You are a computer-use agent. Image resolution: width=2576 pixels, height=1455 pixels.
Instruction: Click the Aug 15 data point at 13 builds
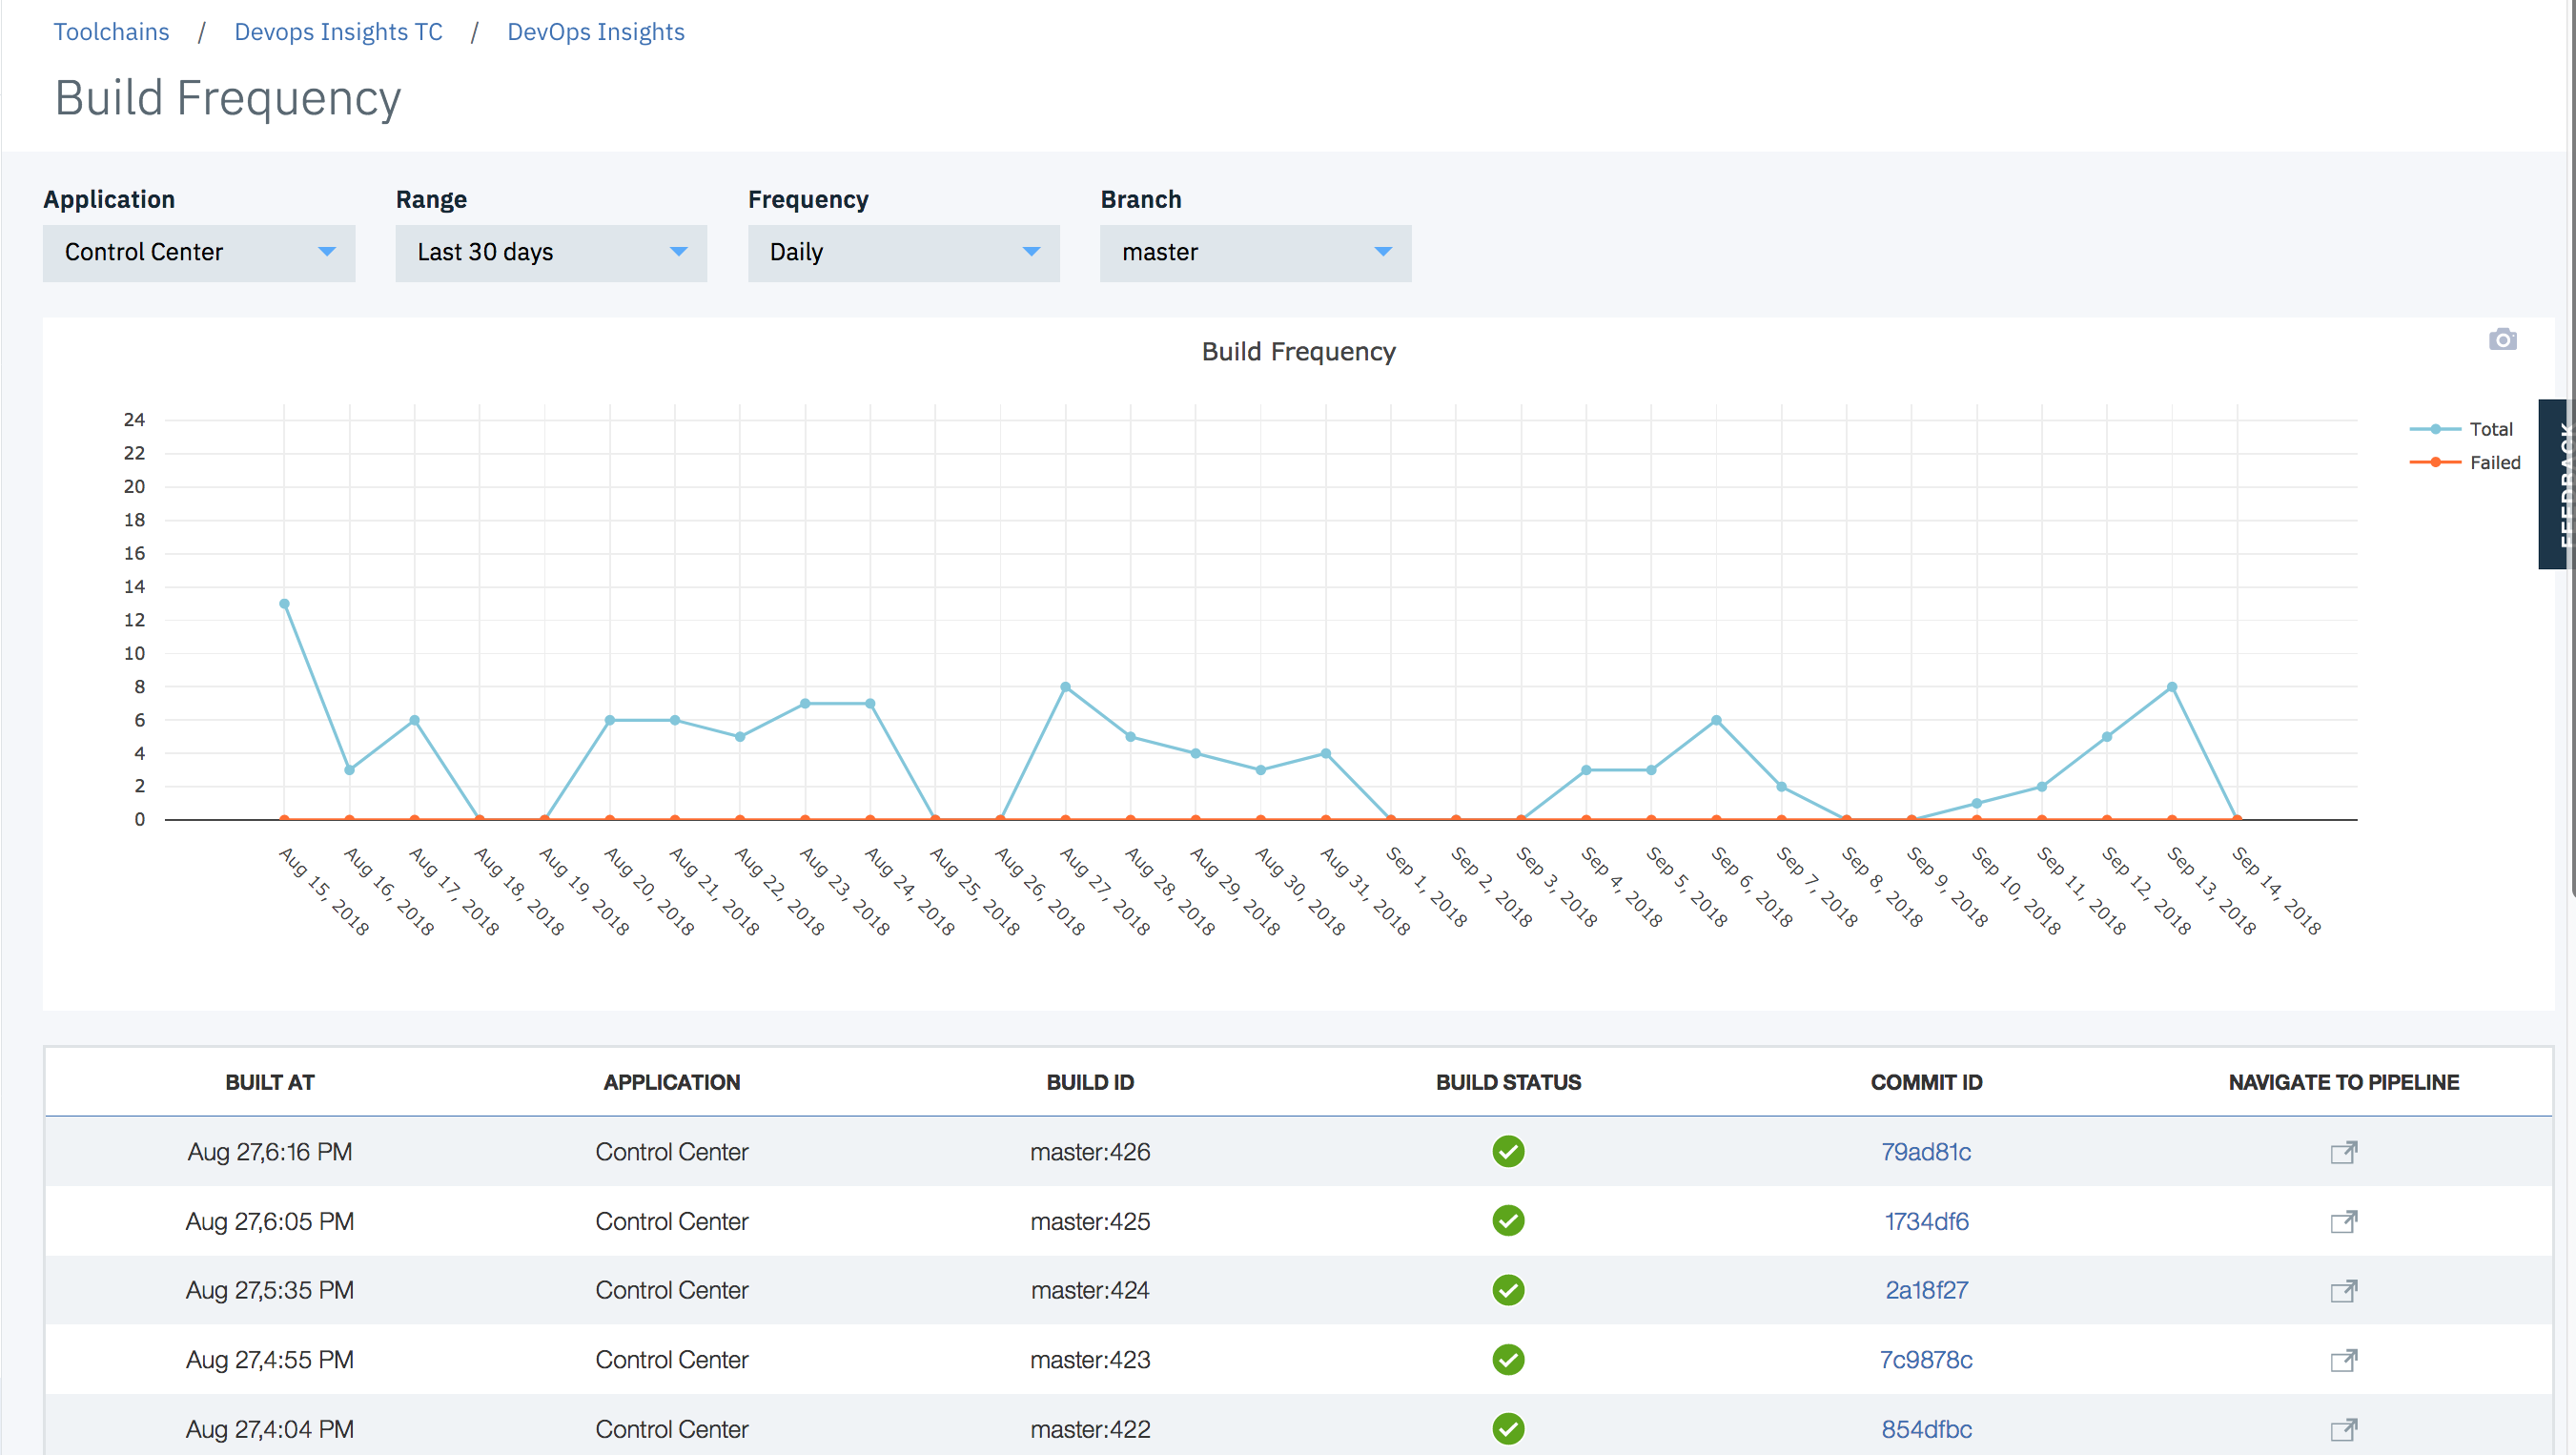click(x=284, y=604)
